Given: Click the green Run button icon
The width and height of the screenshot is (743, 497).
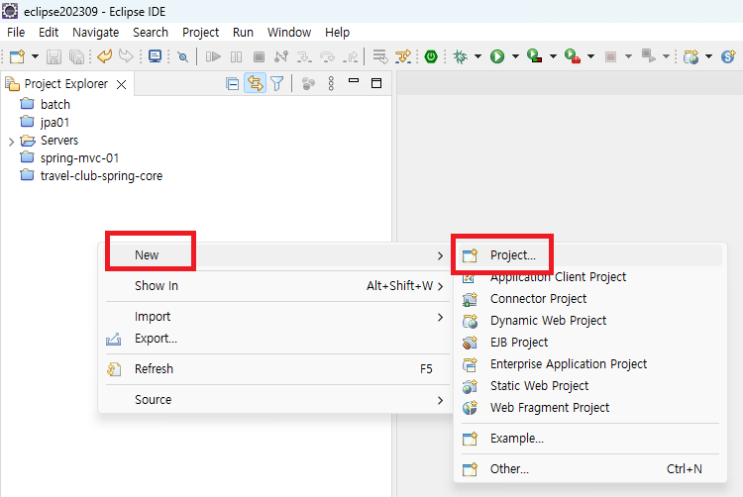Looking at the screenshot, I should (497, 57).
